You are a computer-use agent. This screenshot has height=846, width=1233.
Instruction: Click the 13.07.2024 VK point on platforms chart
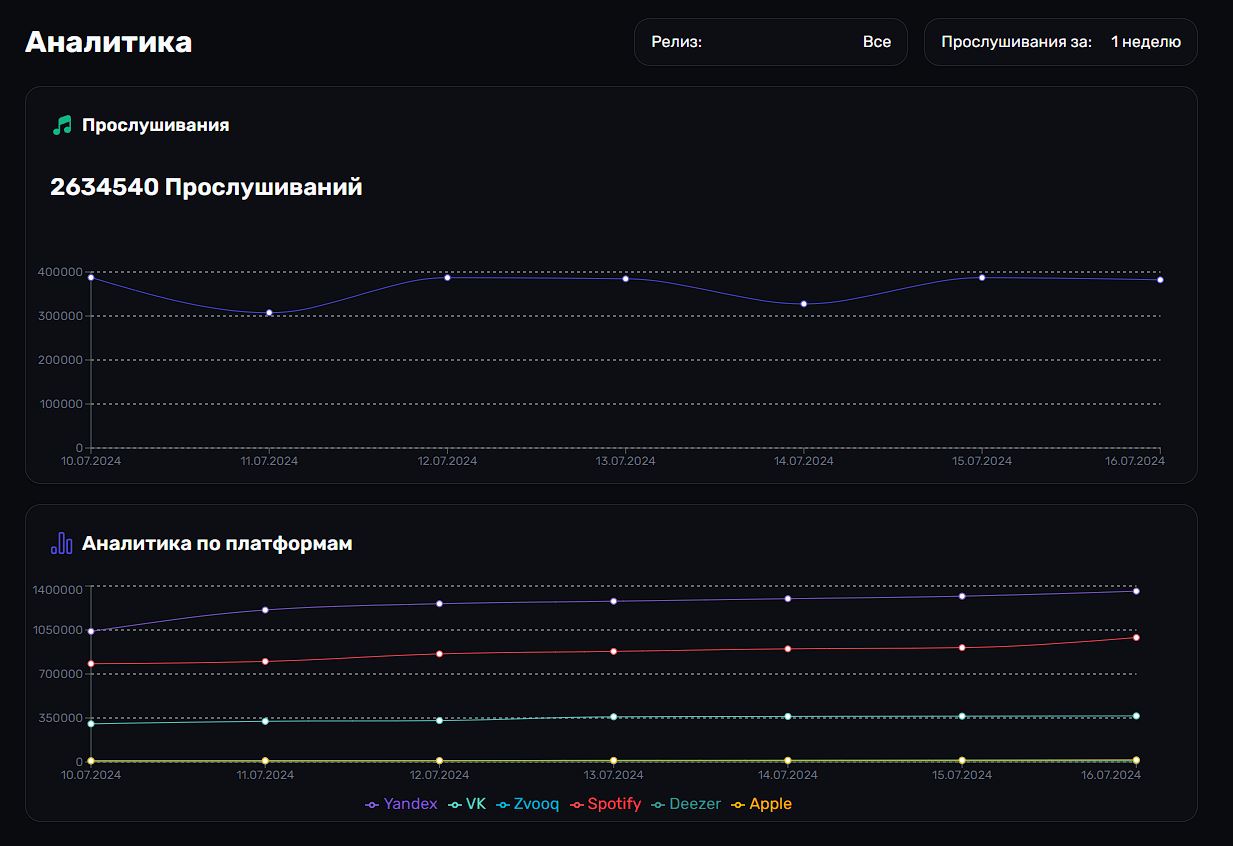coord(613,717)
